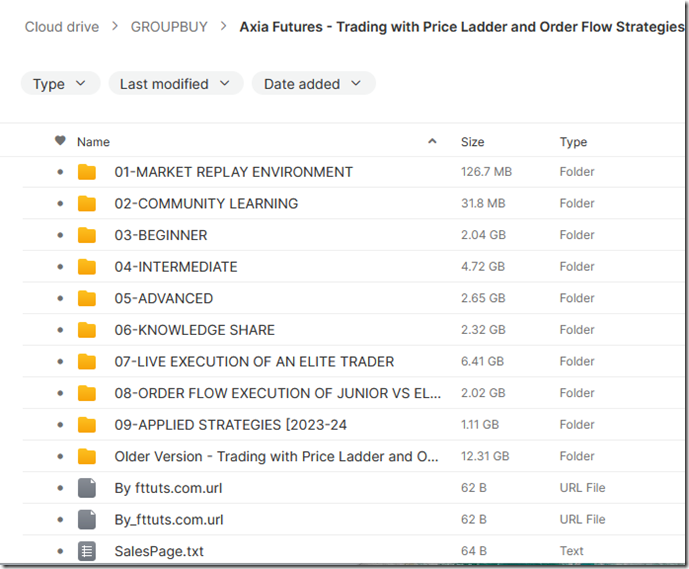Click folder icon for 01-MARKET REPLAY ENVIRONMENT
Screen dimensions: 689x569
pos(87,172)
